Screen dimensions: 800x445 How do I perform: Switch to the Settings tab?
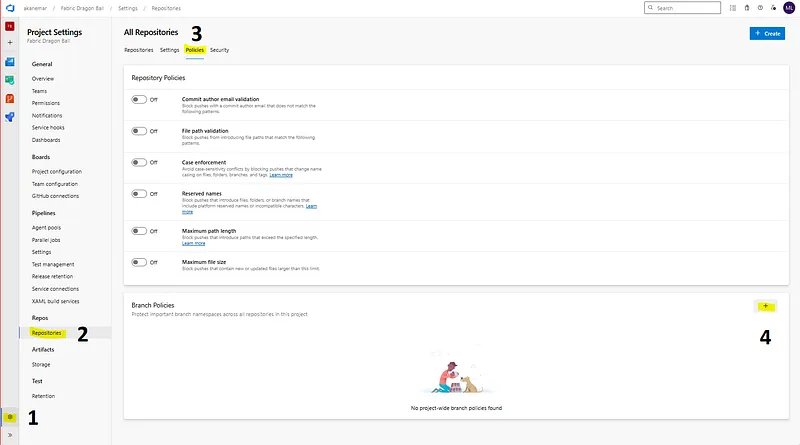(169, 50)
